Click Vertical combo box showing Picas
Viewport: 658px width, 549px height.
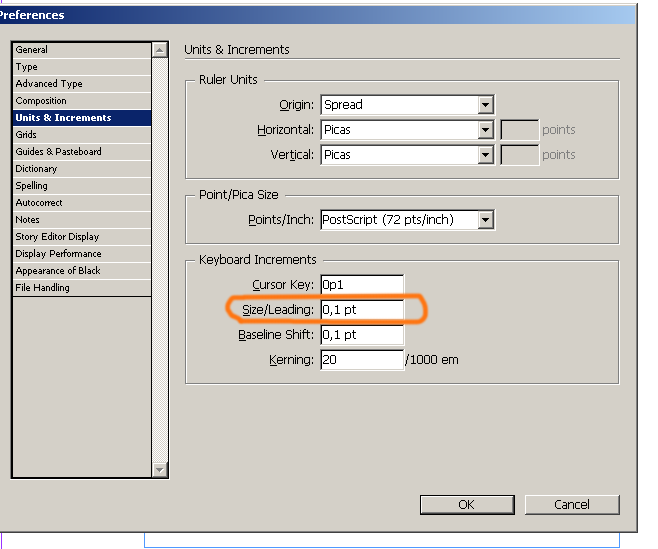[x=407, y=155]
